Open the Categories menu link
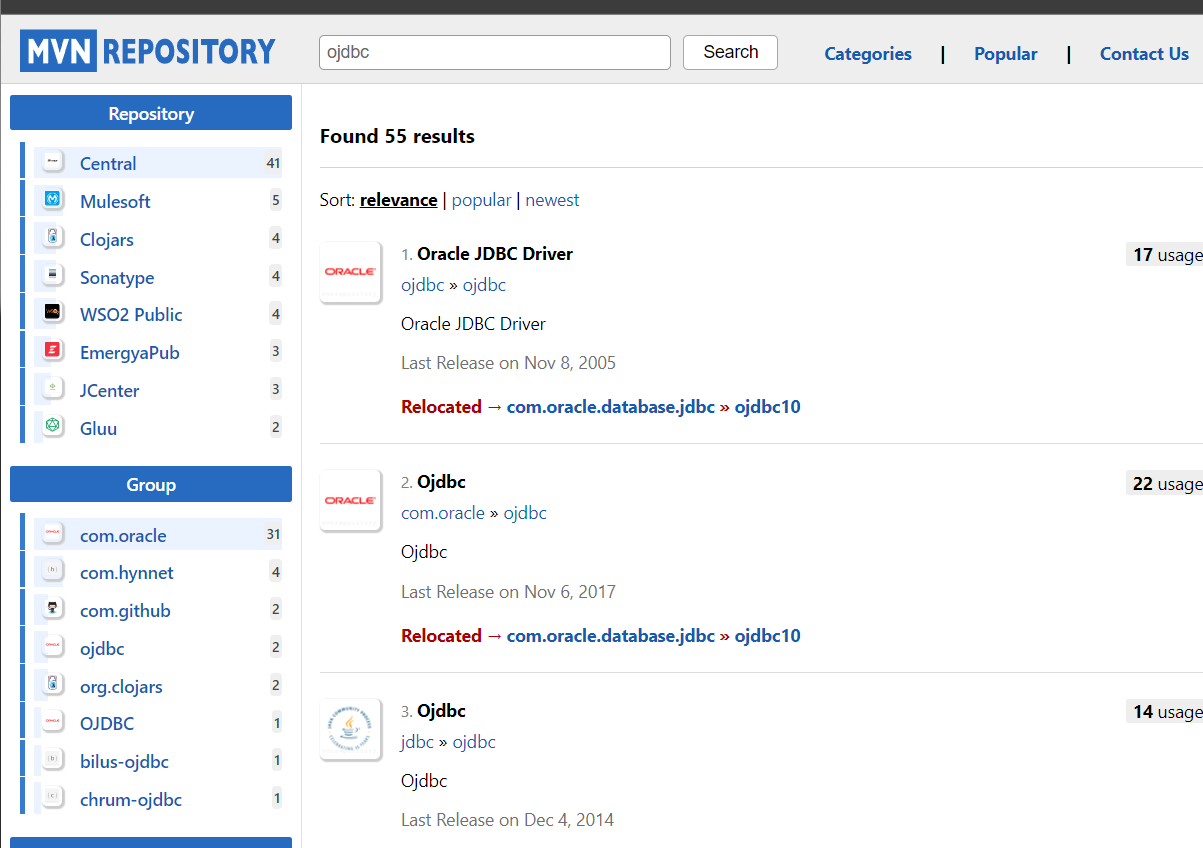Viewport: 1203px width, 848px height. pyautogui.click(x=868, y=54)
